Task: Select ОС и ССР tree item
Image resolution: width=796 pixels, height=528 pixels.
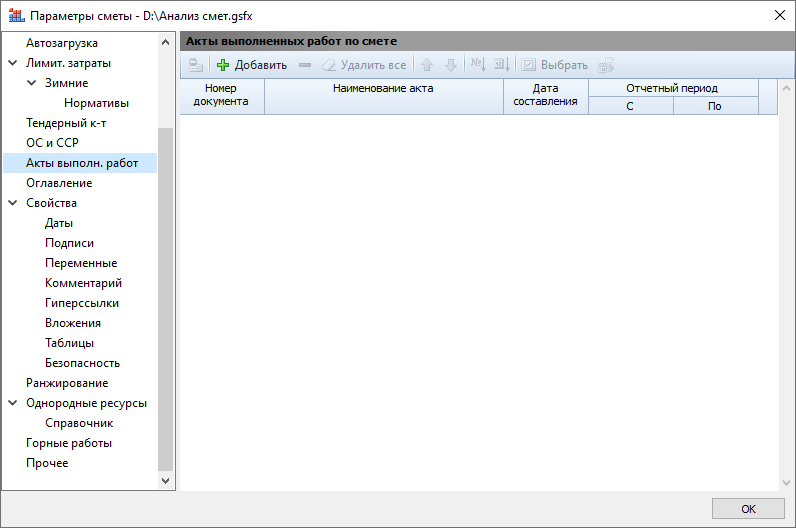Action: [x=52, y=143]
